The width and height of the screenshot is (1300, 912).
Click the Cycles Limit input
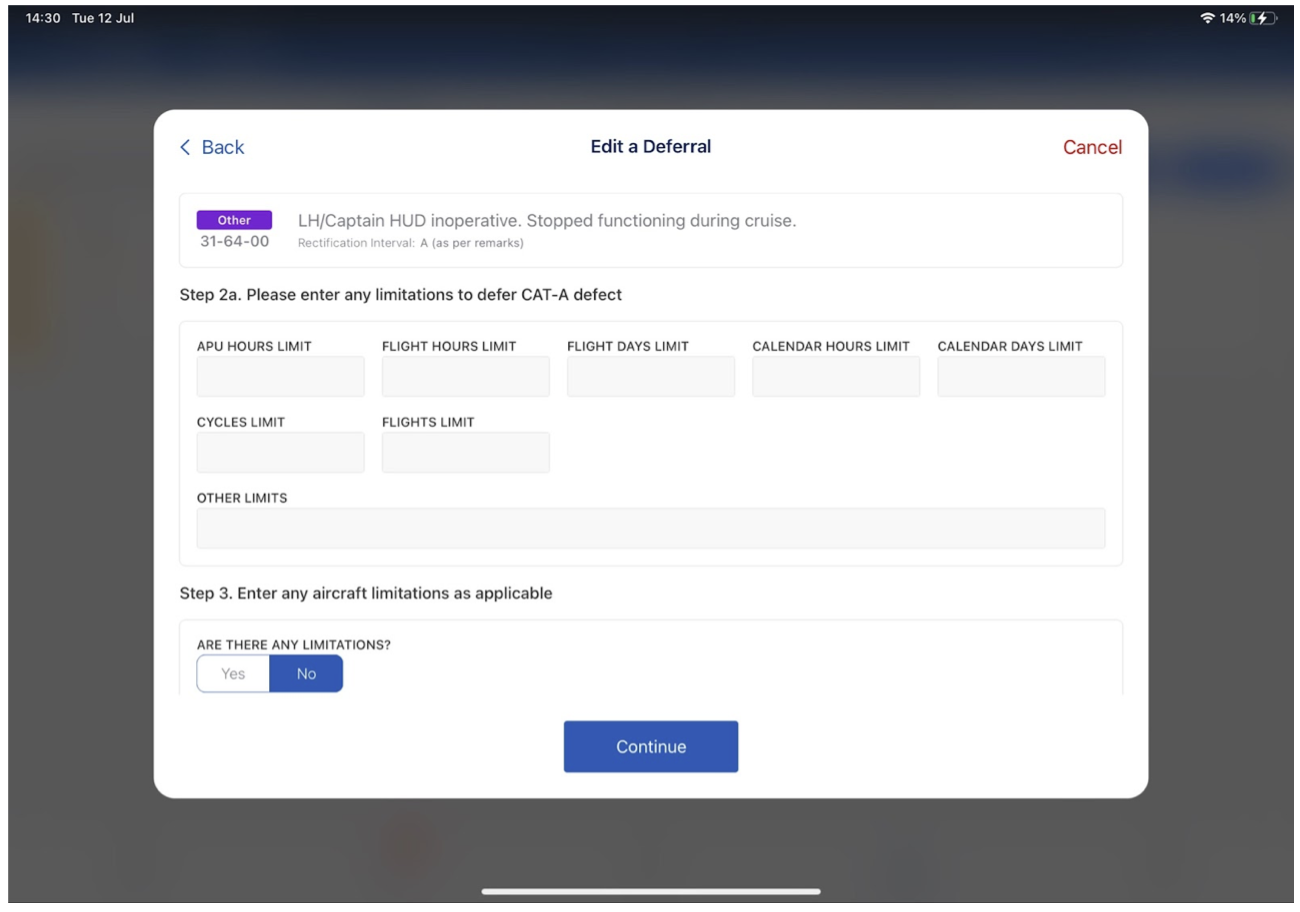281,453
